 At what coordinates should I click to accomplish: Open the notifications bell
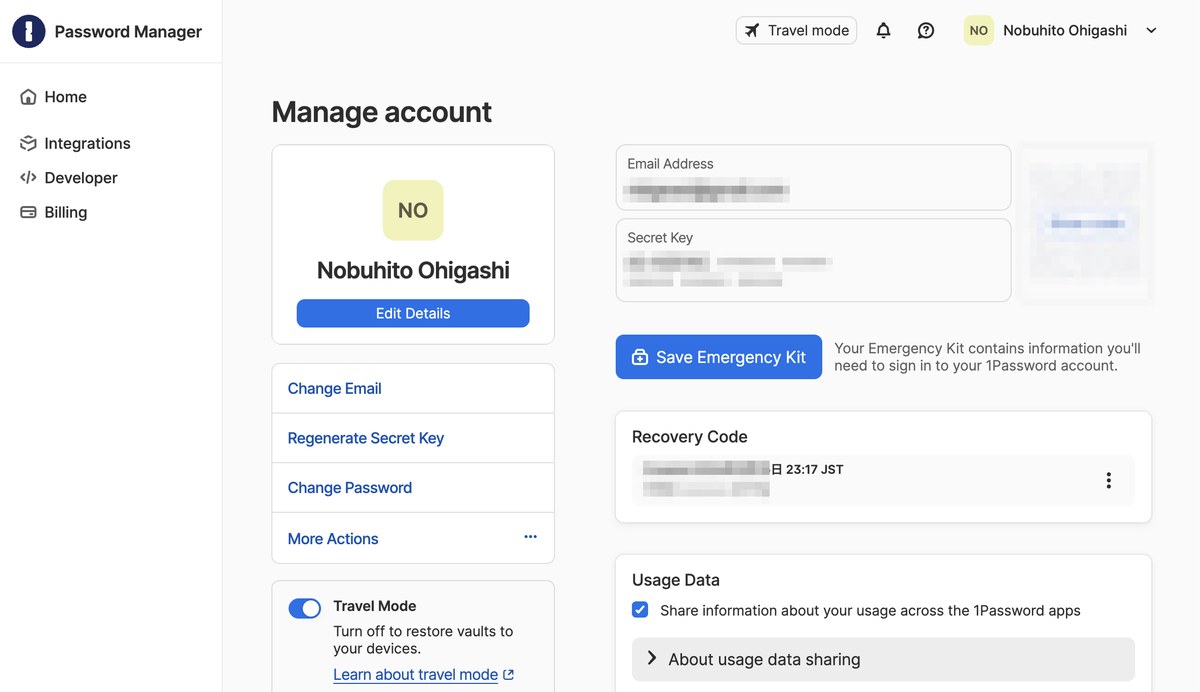pyautogui.click(x=883, y=30)
